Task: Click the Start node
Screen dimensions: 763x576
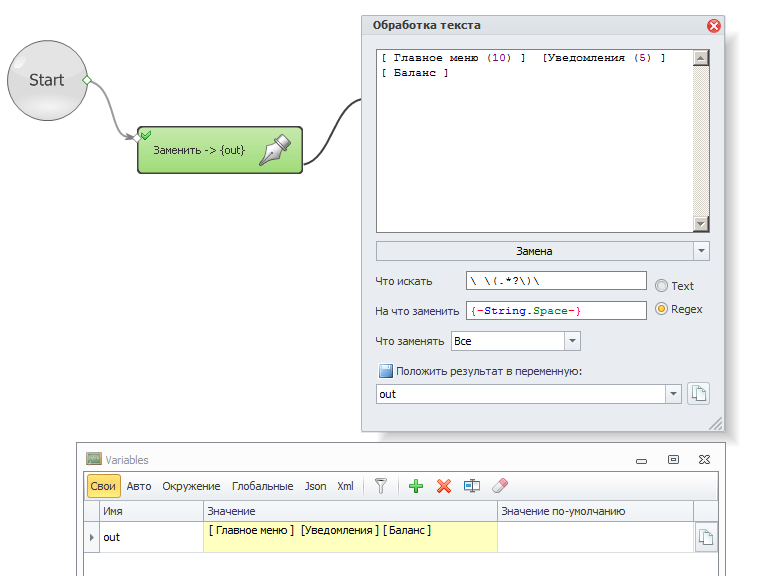Action: coord(46,80)
